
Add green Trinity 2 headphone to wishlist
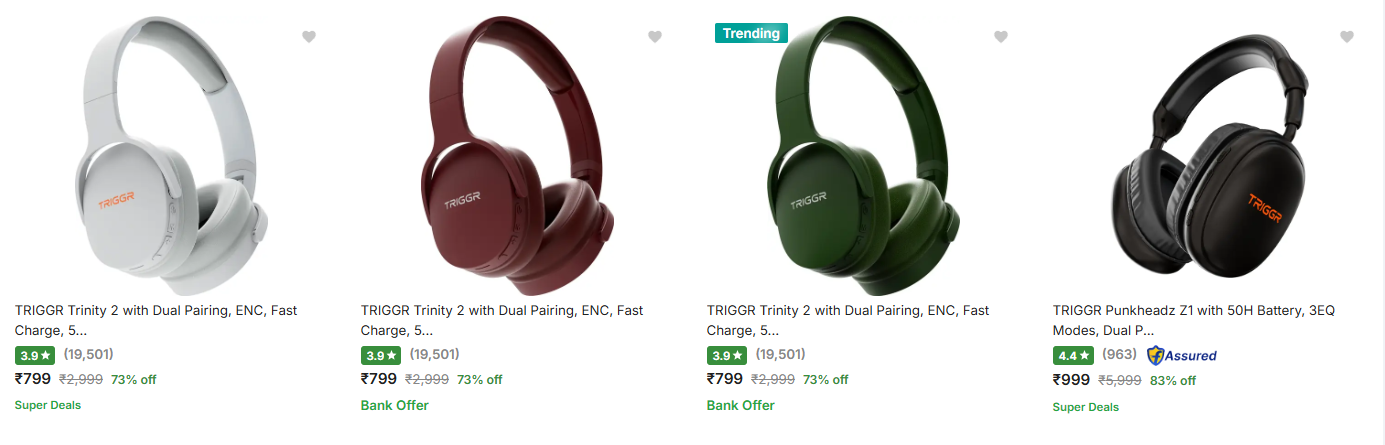tap(1001, 37)
